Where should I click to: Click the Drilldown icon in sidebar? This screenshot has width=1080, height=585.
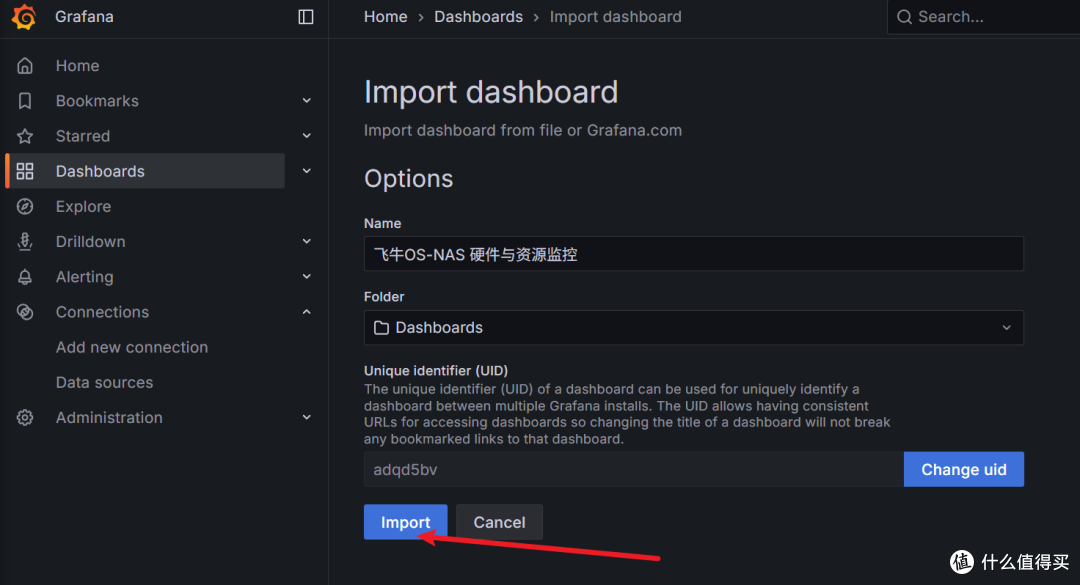(25, 241)
